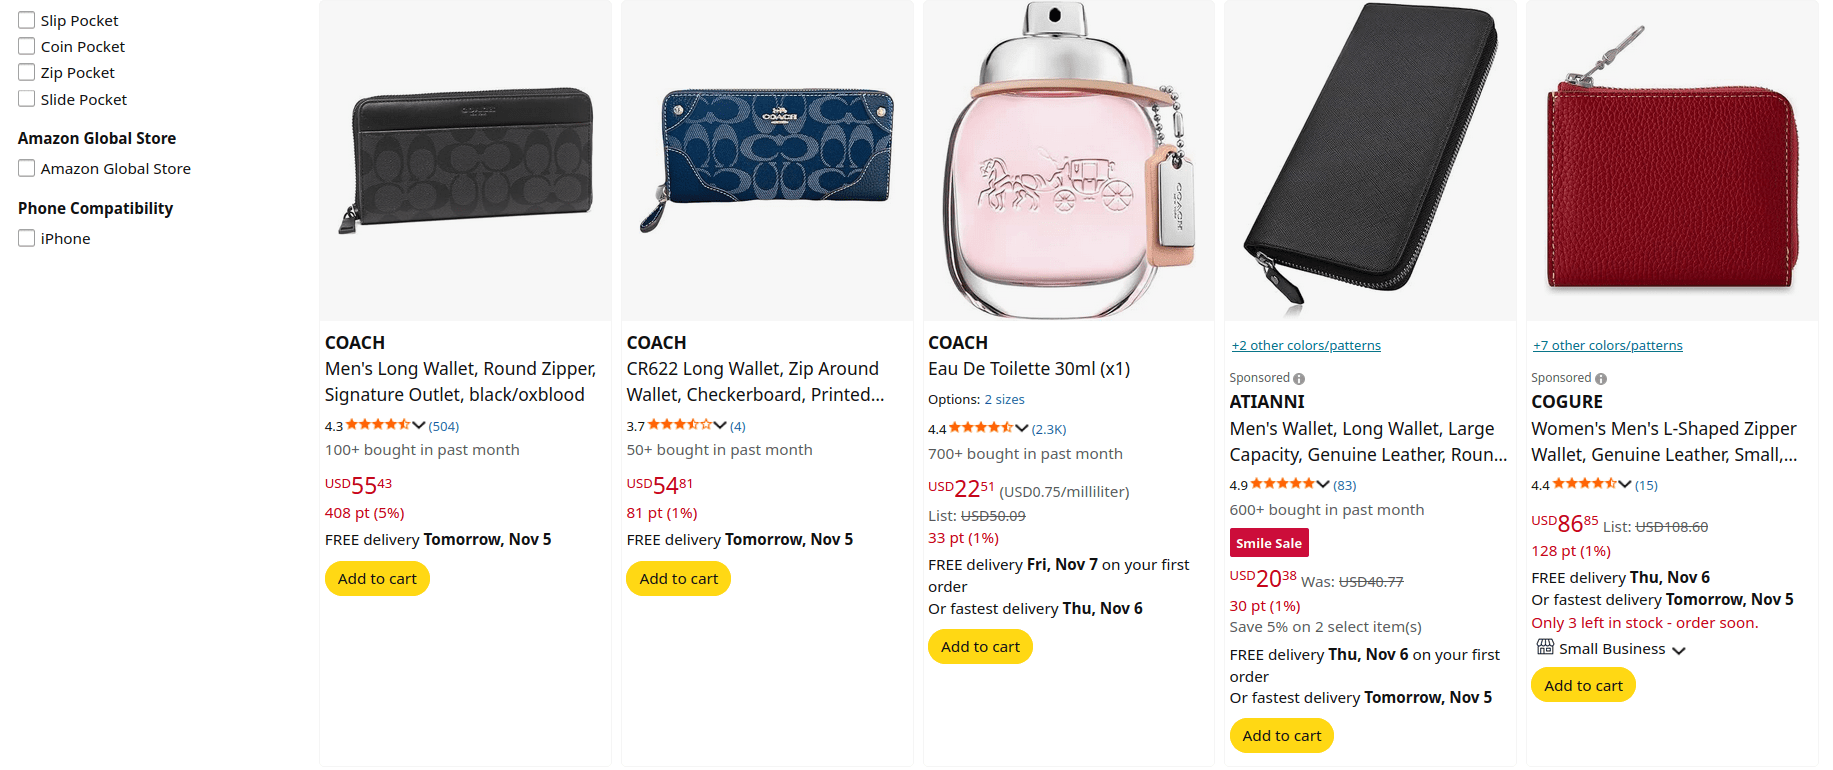This screenshot has width=1833, height=770.
Task: Open the '+2 other colors/patterns' link
Action: 1306,345
